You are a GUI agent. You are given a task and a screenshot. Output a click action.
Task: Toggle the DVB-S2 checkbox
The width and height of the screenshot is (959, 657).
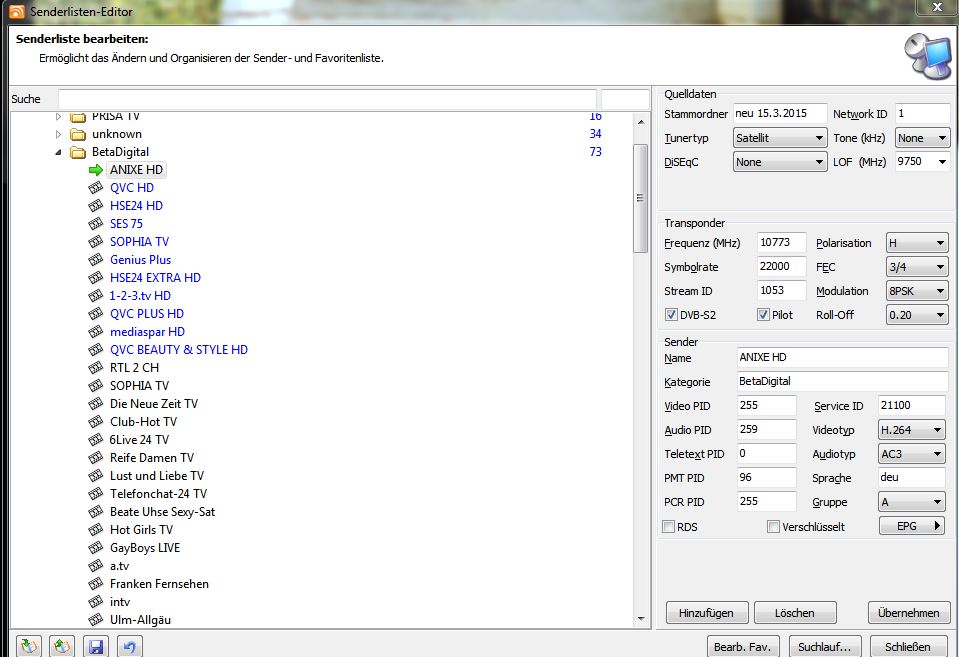[671, 315]
